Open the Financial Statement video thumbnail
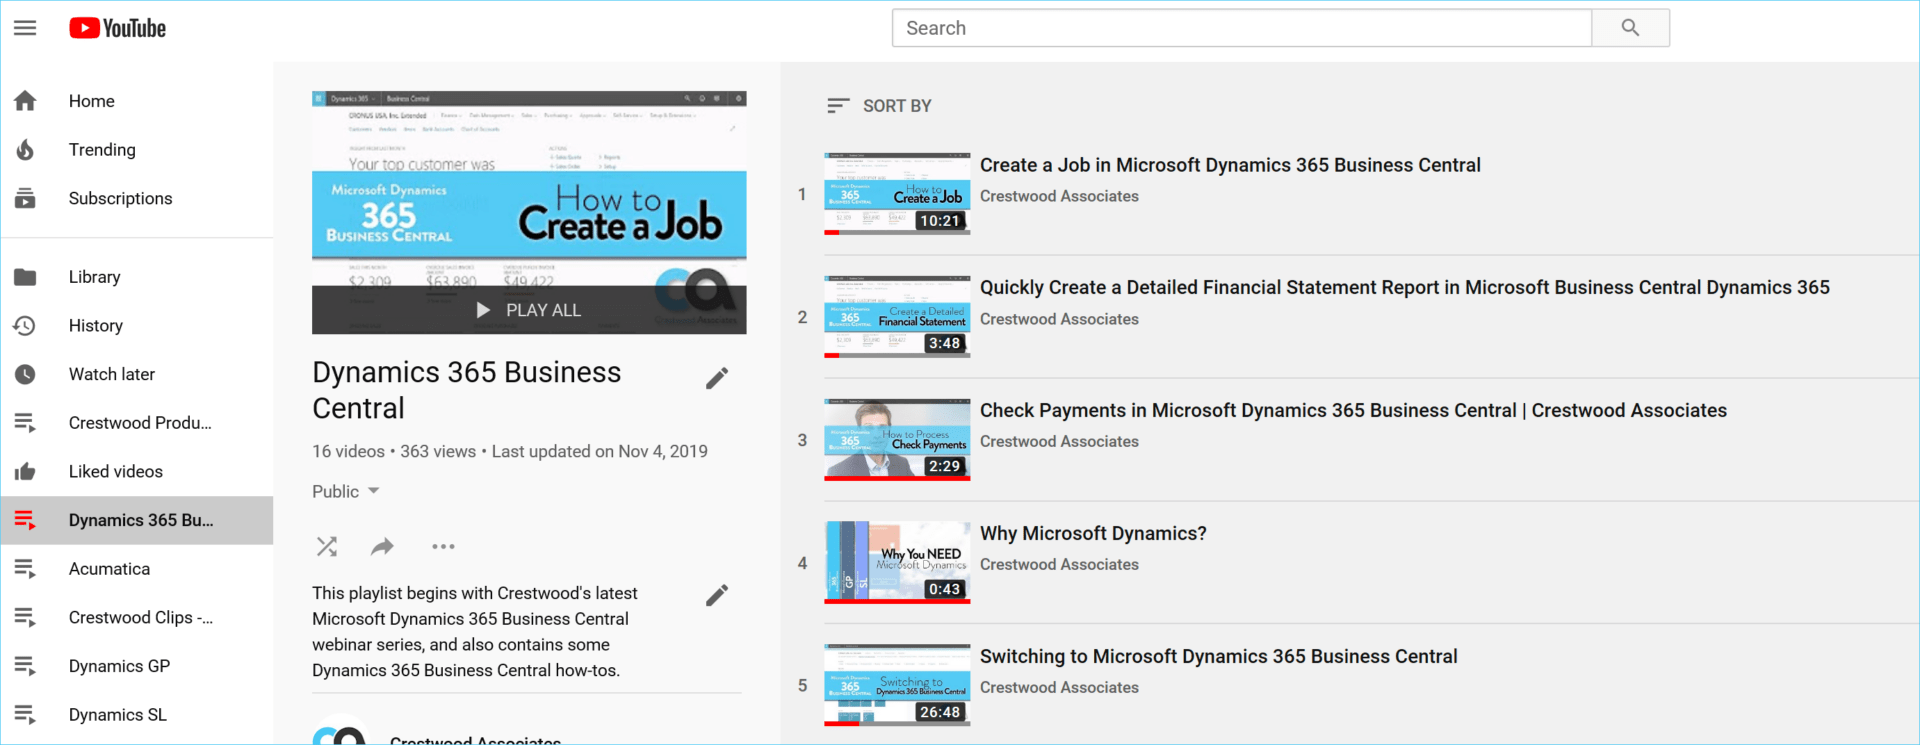Image resolution: width=1920 pixels, height=745 pixels. click(897, 317)
